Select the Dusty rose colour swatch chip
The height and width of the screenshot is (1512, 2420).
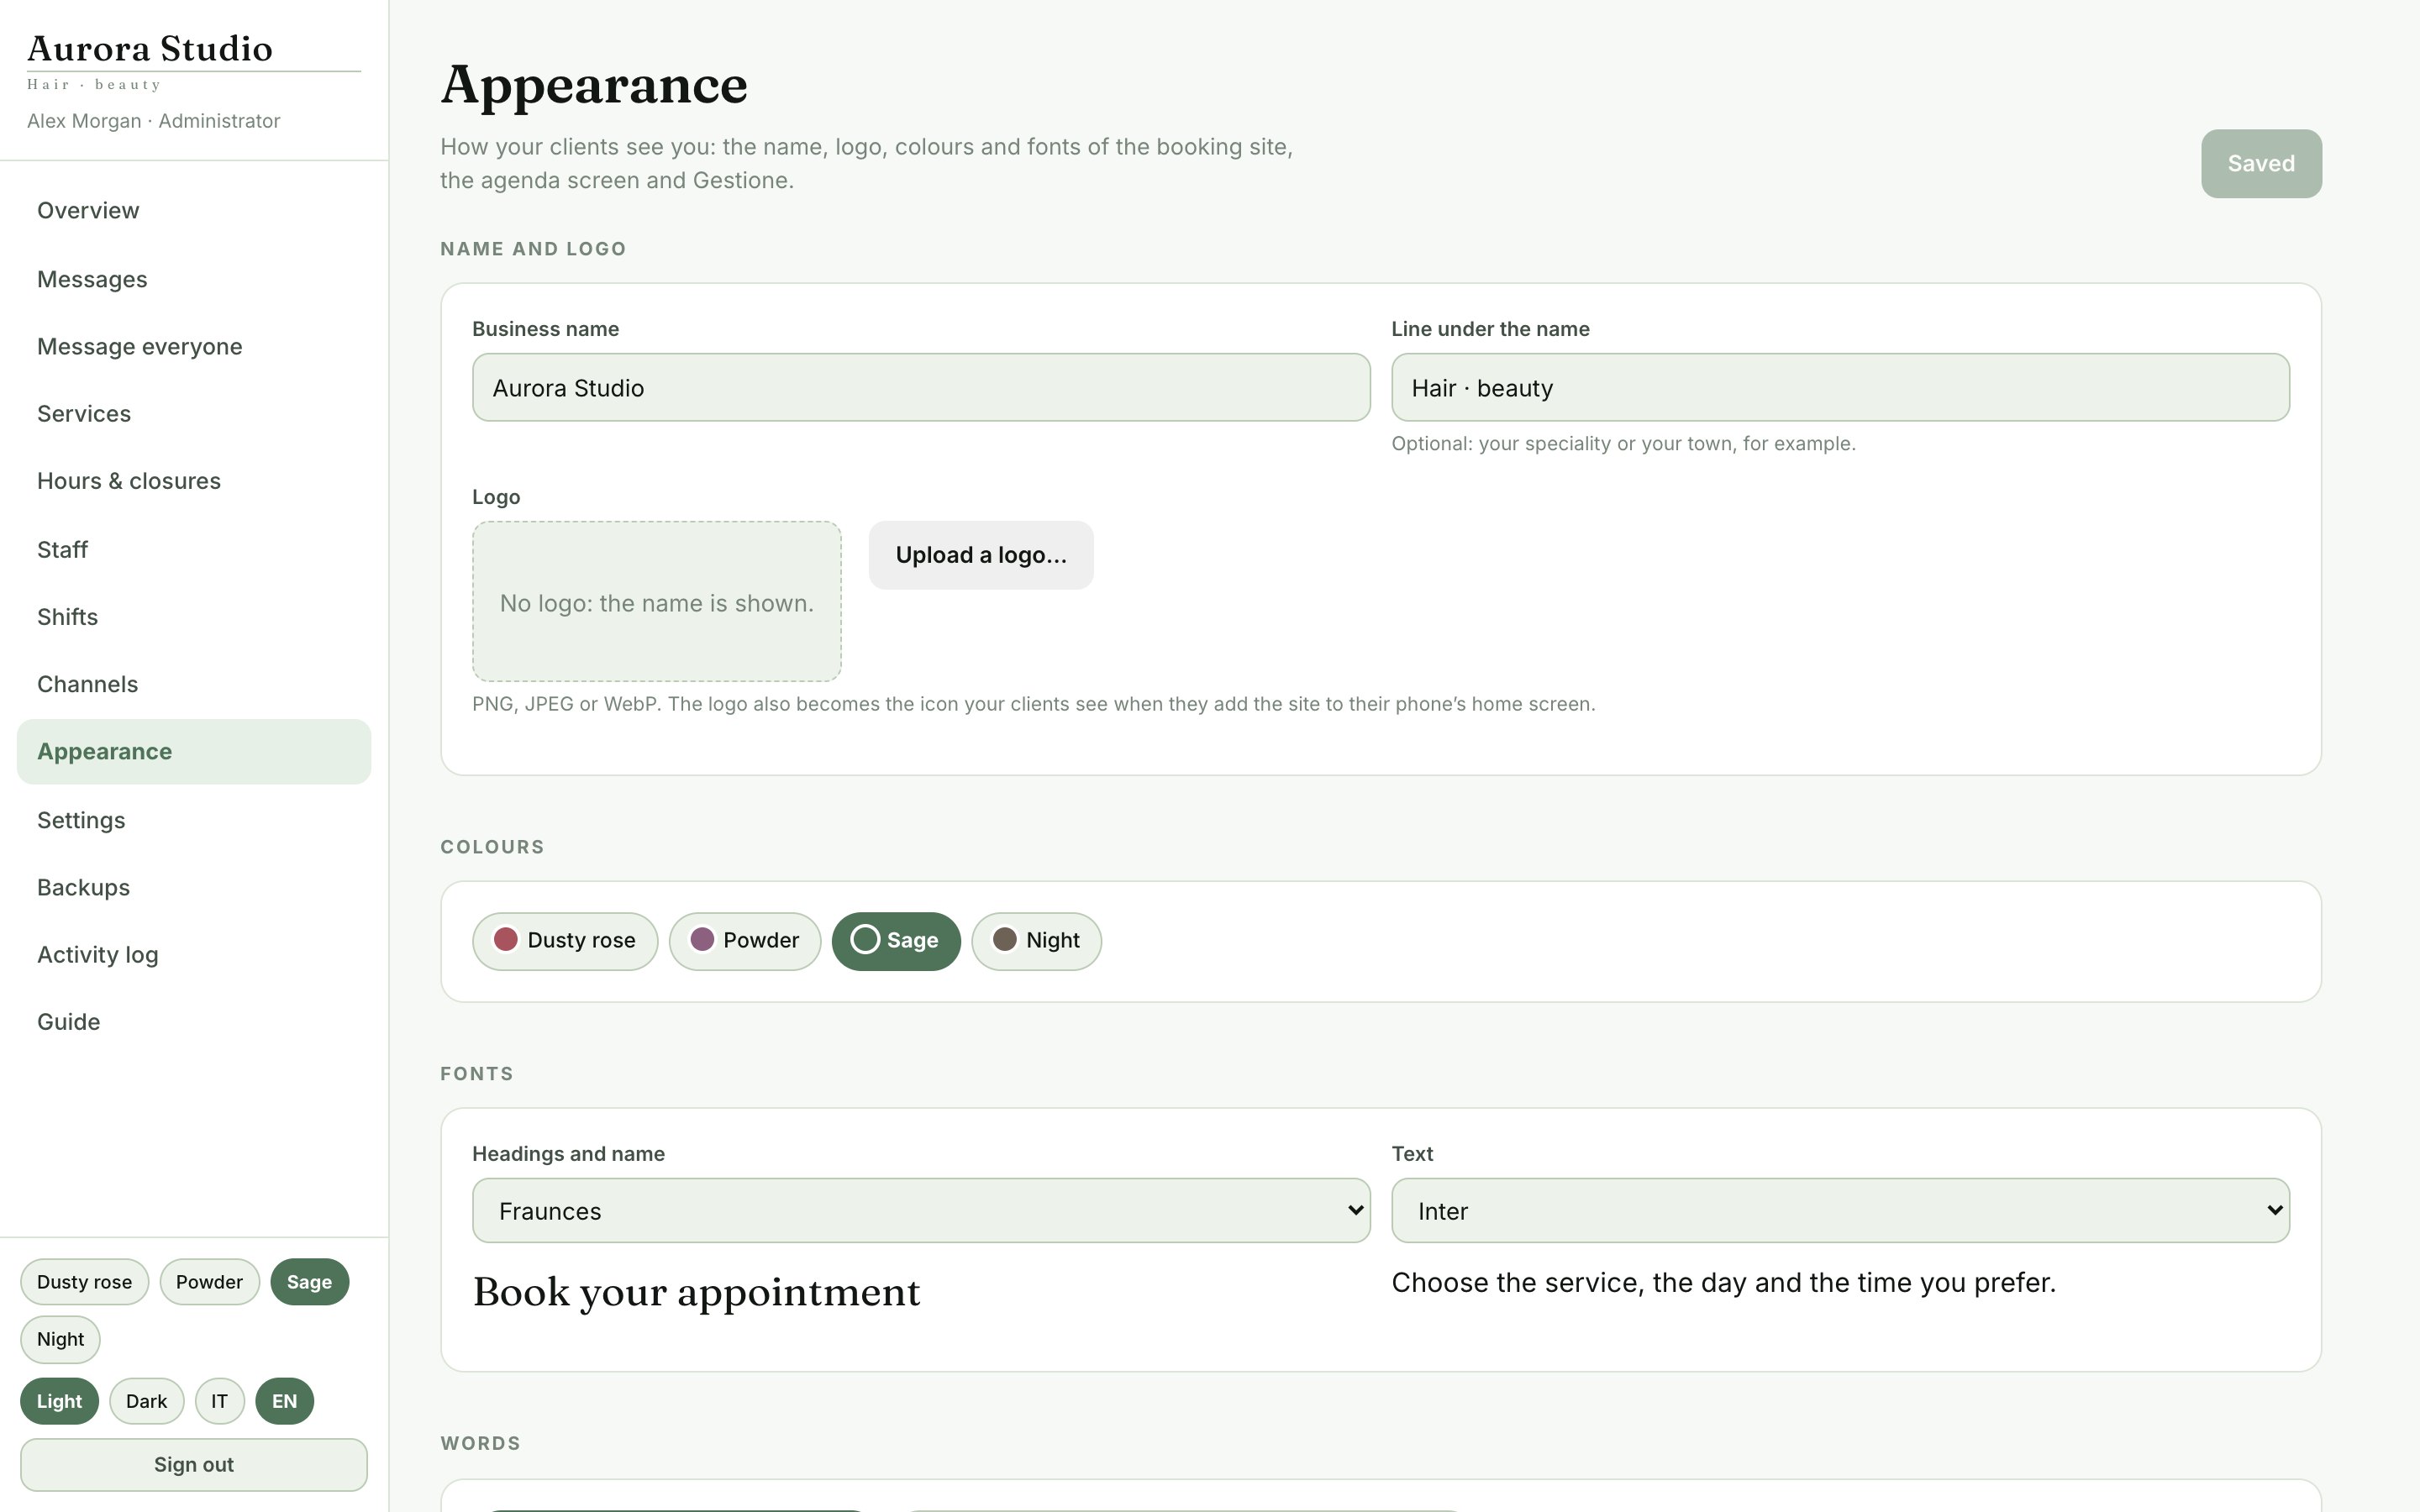point(565,941)
